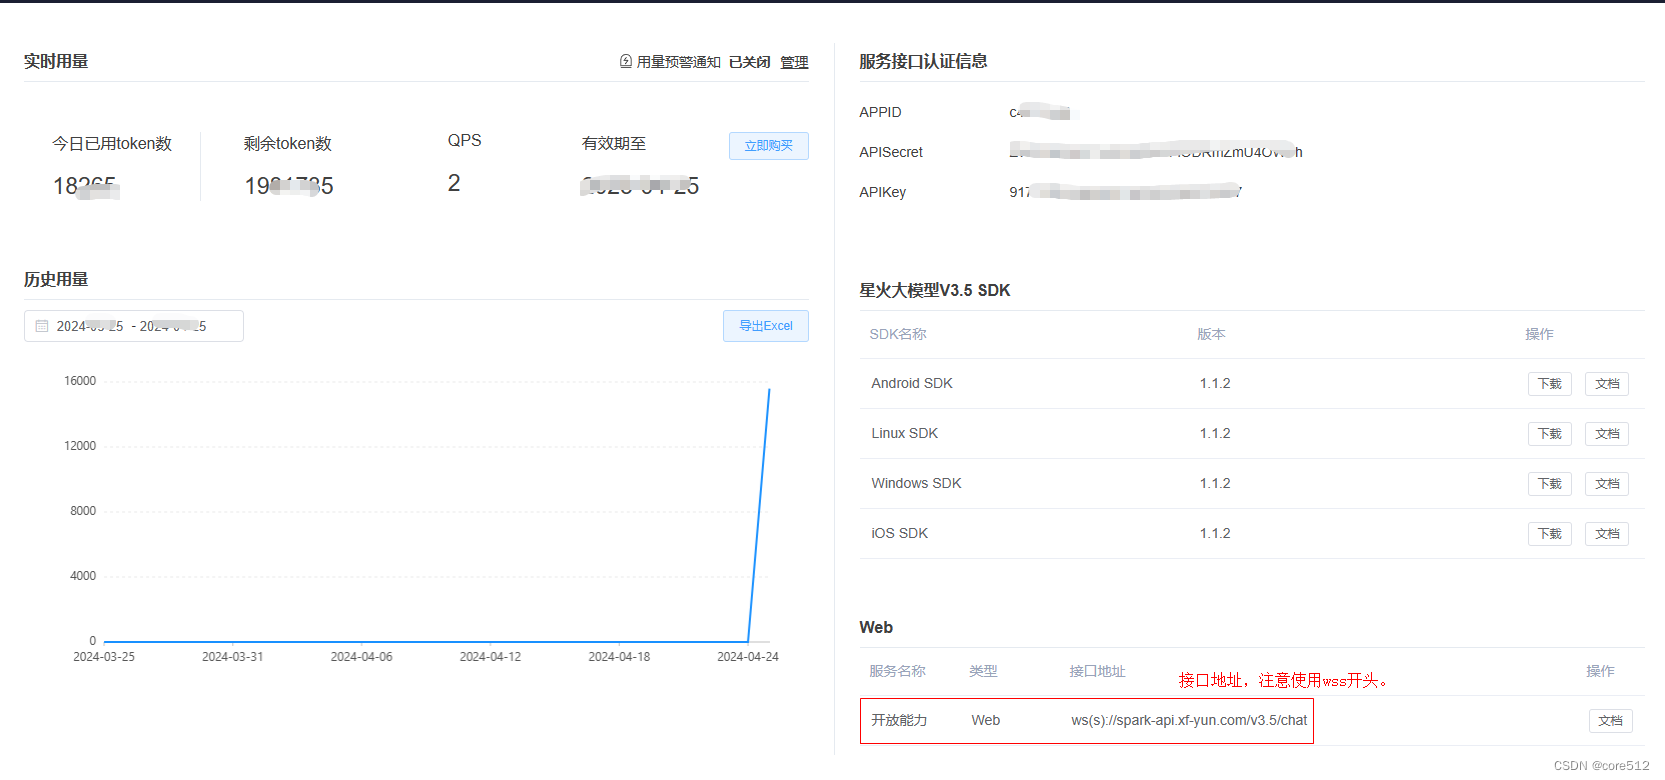Viewport: 1665px width, 780px height.
Task: Open documentation for Linux SDK
Action: pyautogui.click(x=1607, y=434)
